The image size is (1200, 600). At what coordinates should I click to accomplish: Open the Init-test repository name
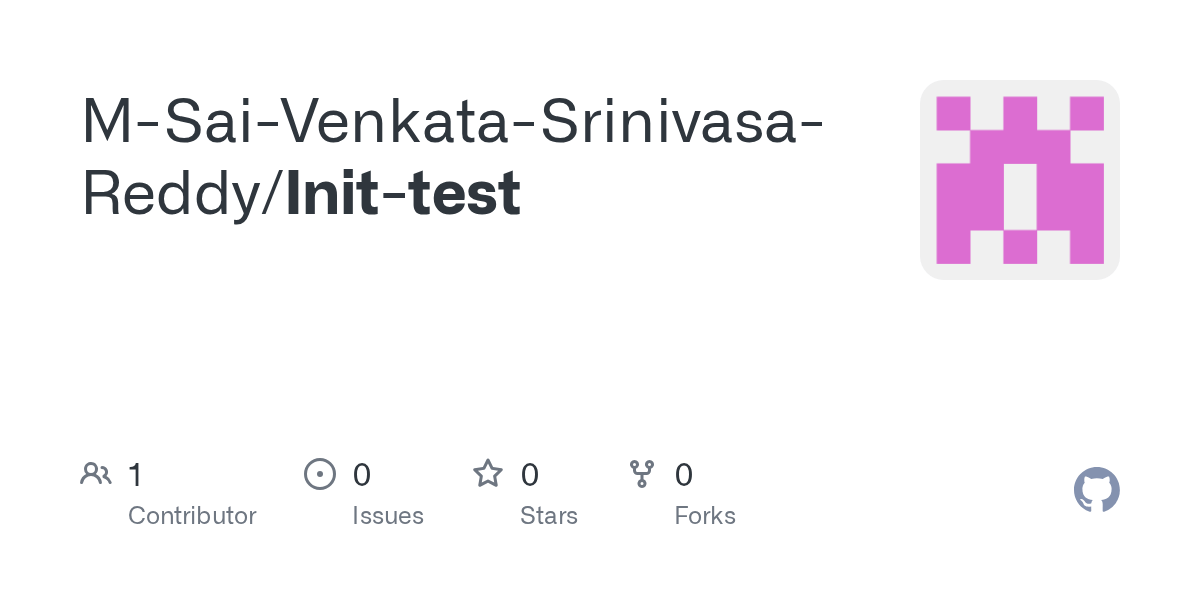click(403, 193)
